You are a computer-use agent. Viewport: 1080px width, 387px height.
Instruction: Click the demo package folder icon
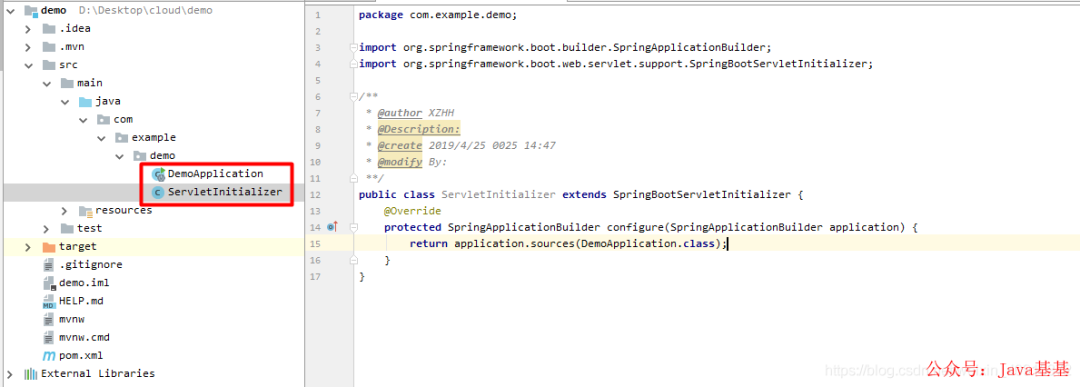coord(139,156)
